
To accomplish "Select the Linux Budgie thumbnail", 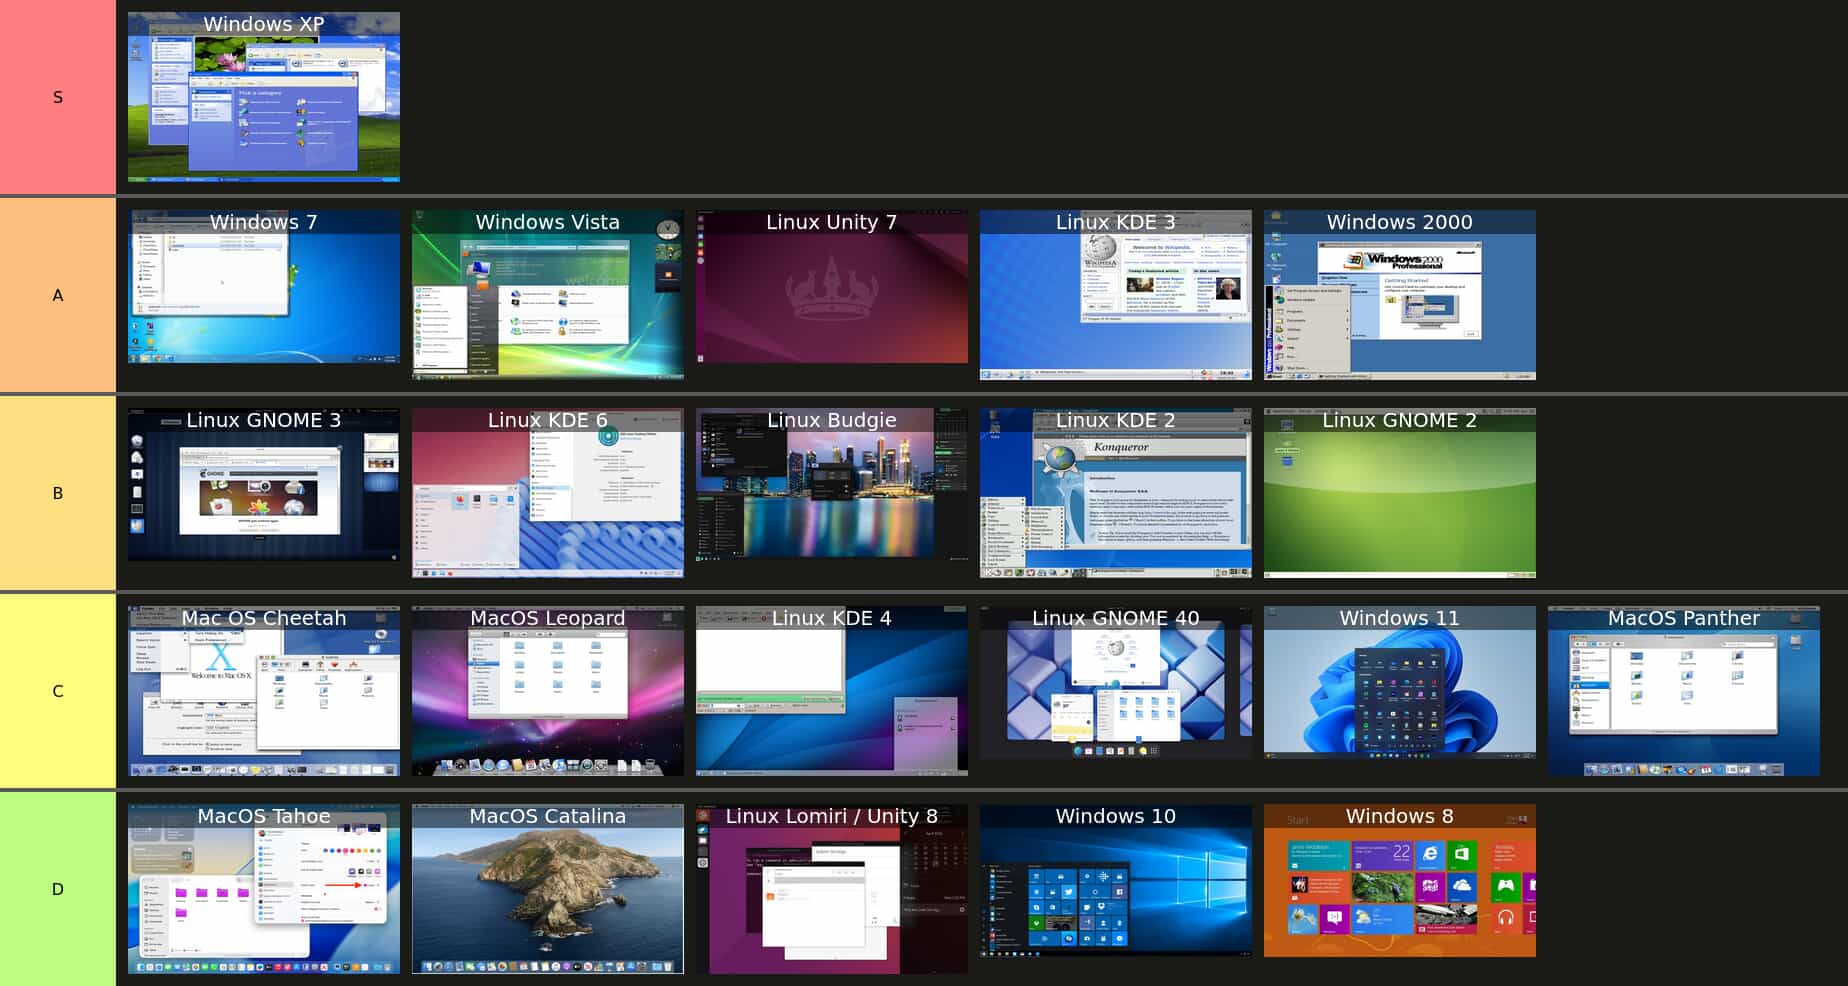I will [832, 484].
